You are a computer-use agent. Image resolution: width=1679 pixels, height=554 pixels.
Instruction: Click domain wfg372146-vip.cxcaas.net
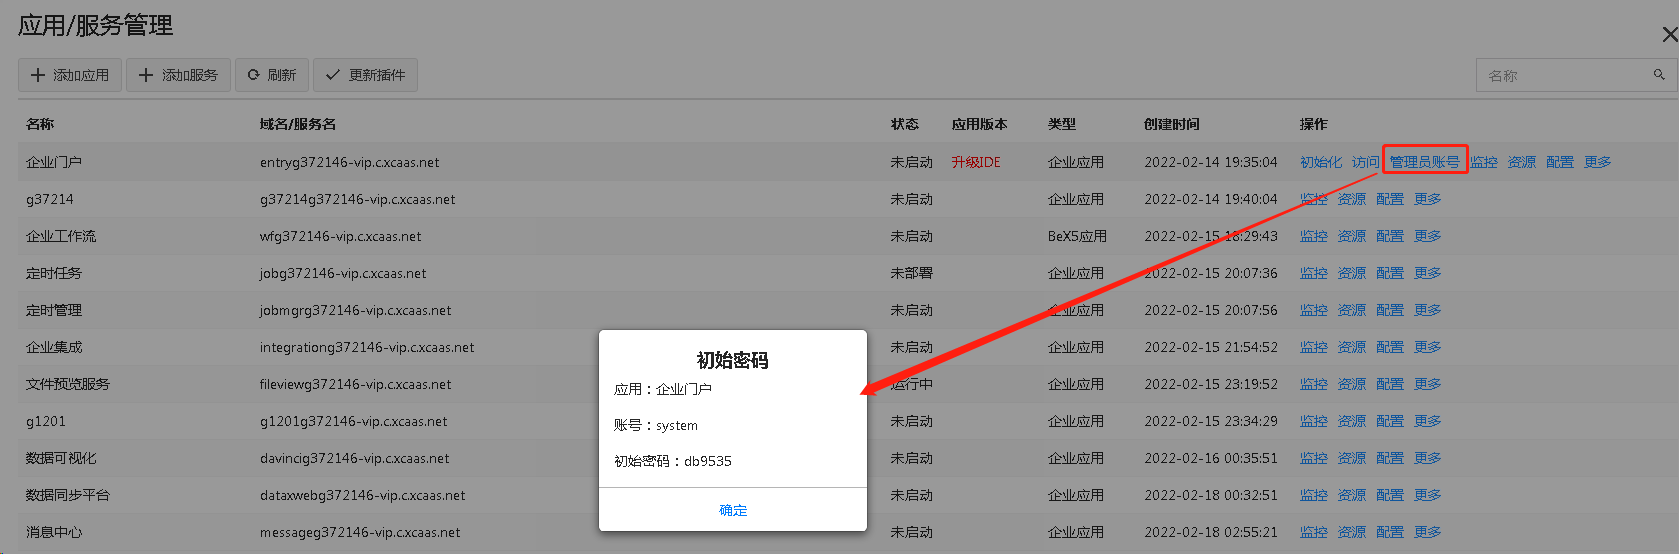pos(341,236)
